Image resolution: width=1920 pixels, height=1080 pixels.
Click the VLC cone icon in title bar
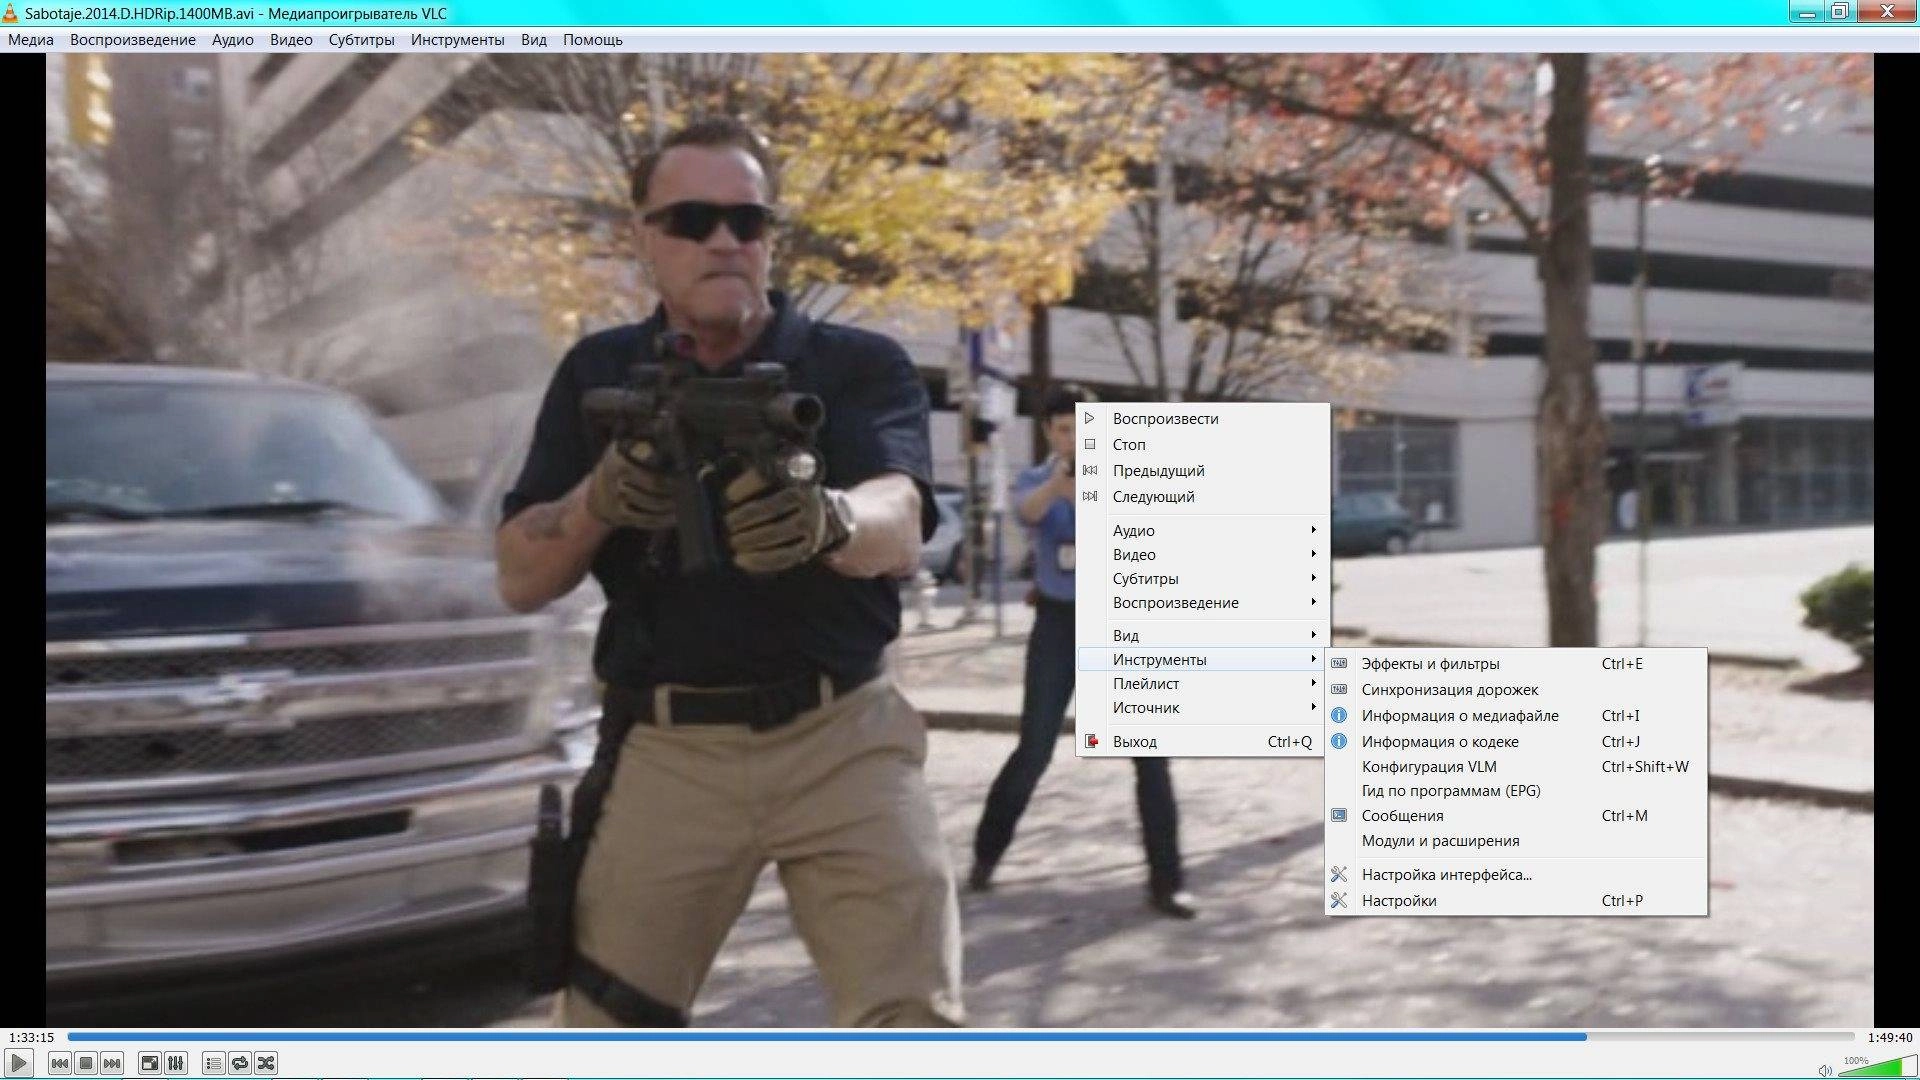click(12, 13)
